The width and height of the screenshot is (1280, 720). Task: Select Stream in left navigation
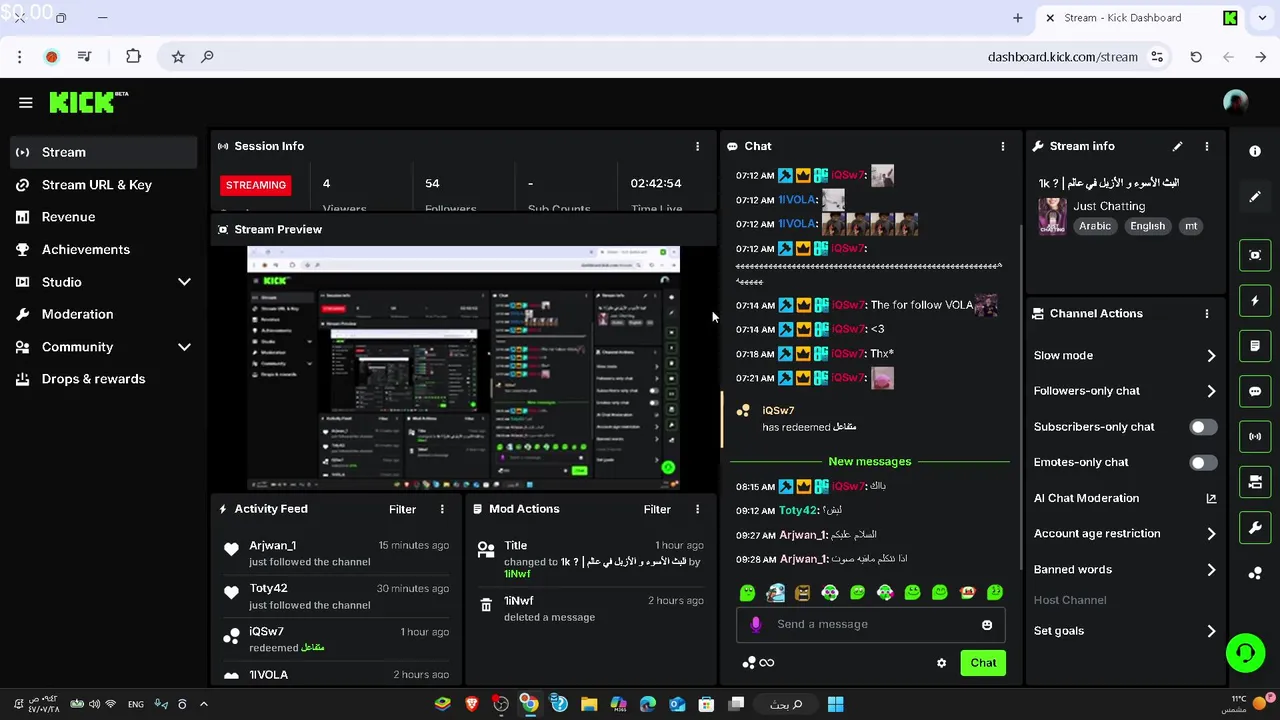tap(104, 152)
